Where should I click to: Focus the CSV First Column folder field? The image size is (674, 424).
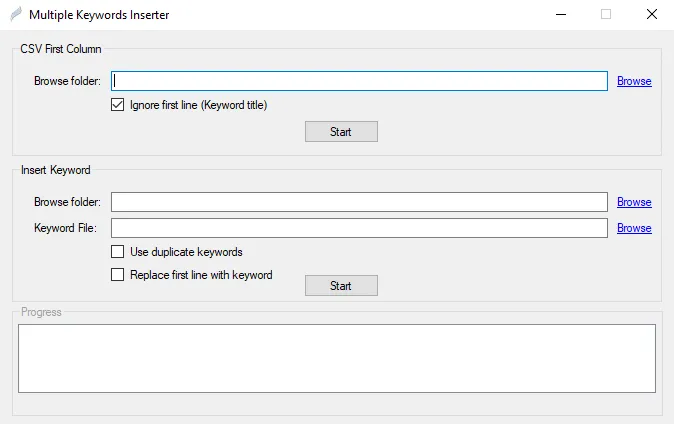[x=359, y=81]
